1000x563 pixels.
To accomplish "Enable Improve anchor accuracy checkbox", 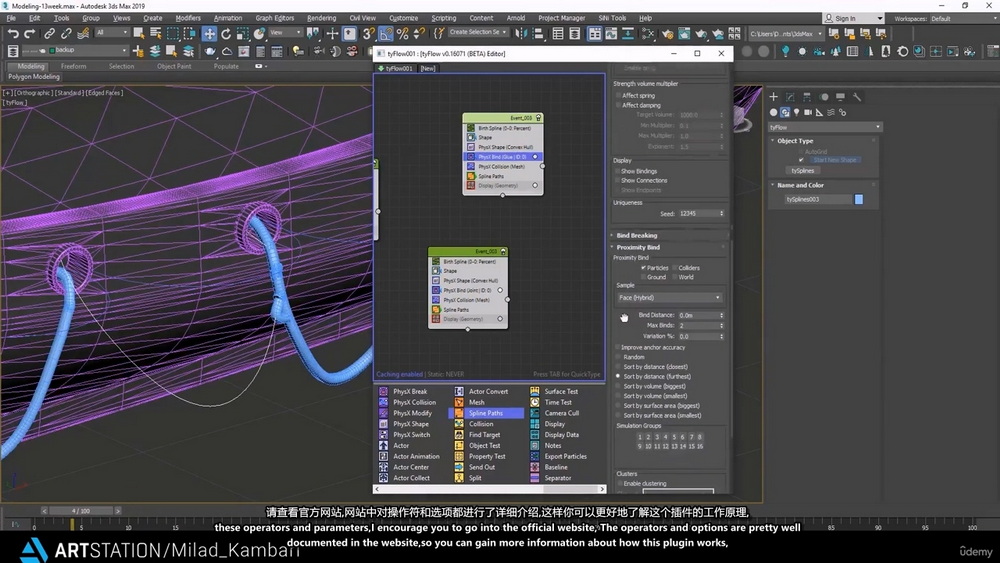I will click(x=618, y=347).
